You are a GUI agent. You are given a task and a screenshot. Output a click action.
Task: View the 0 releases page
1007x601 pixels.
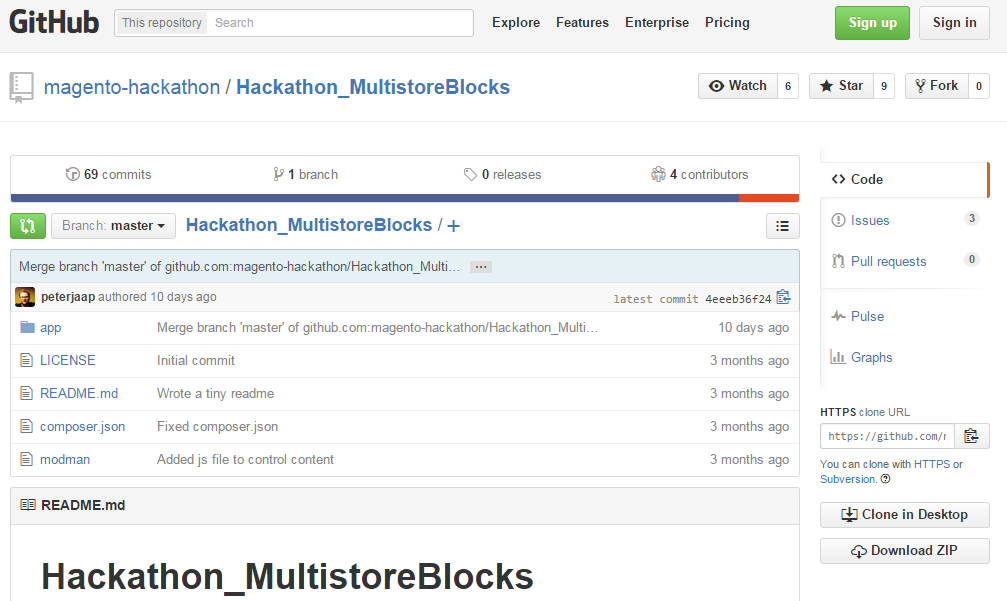tap(503, 175)
